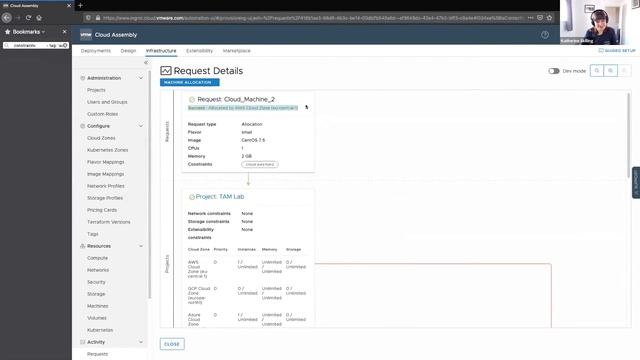The image size is (640, 360).
Task: Open Networks under Resources
Action: click(x=98, y=270)
